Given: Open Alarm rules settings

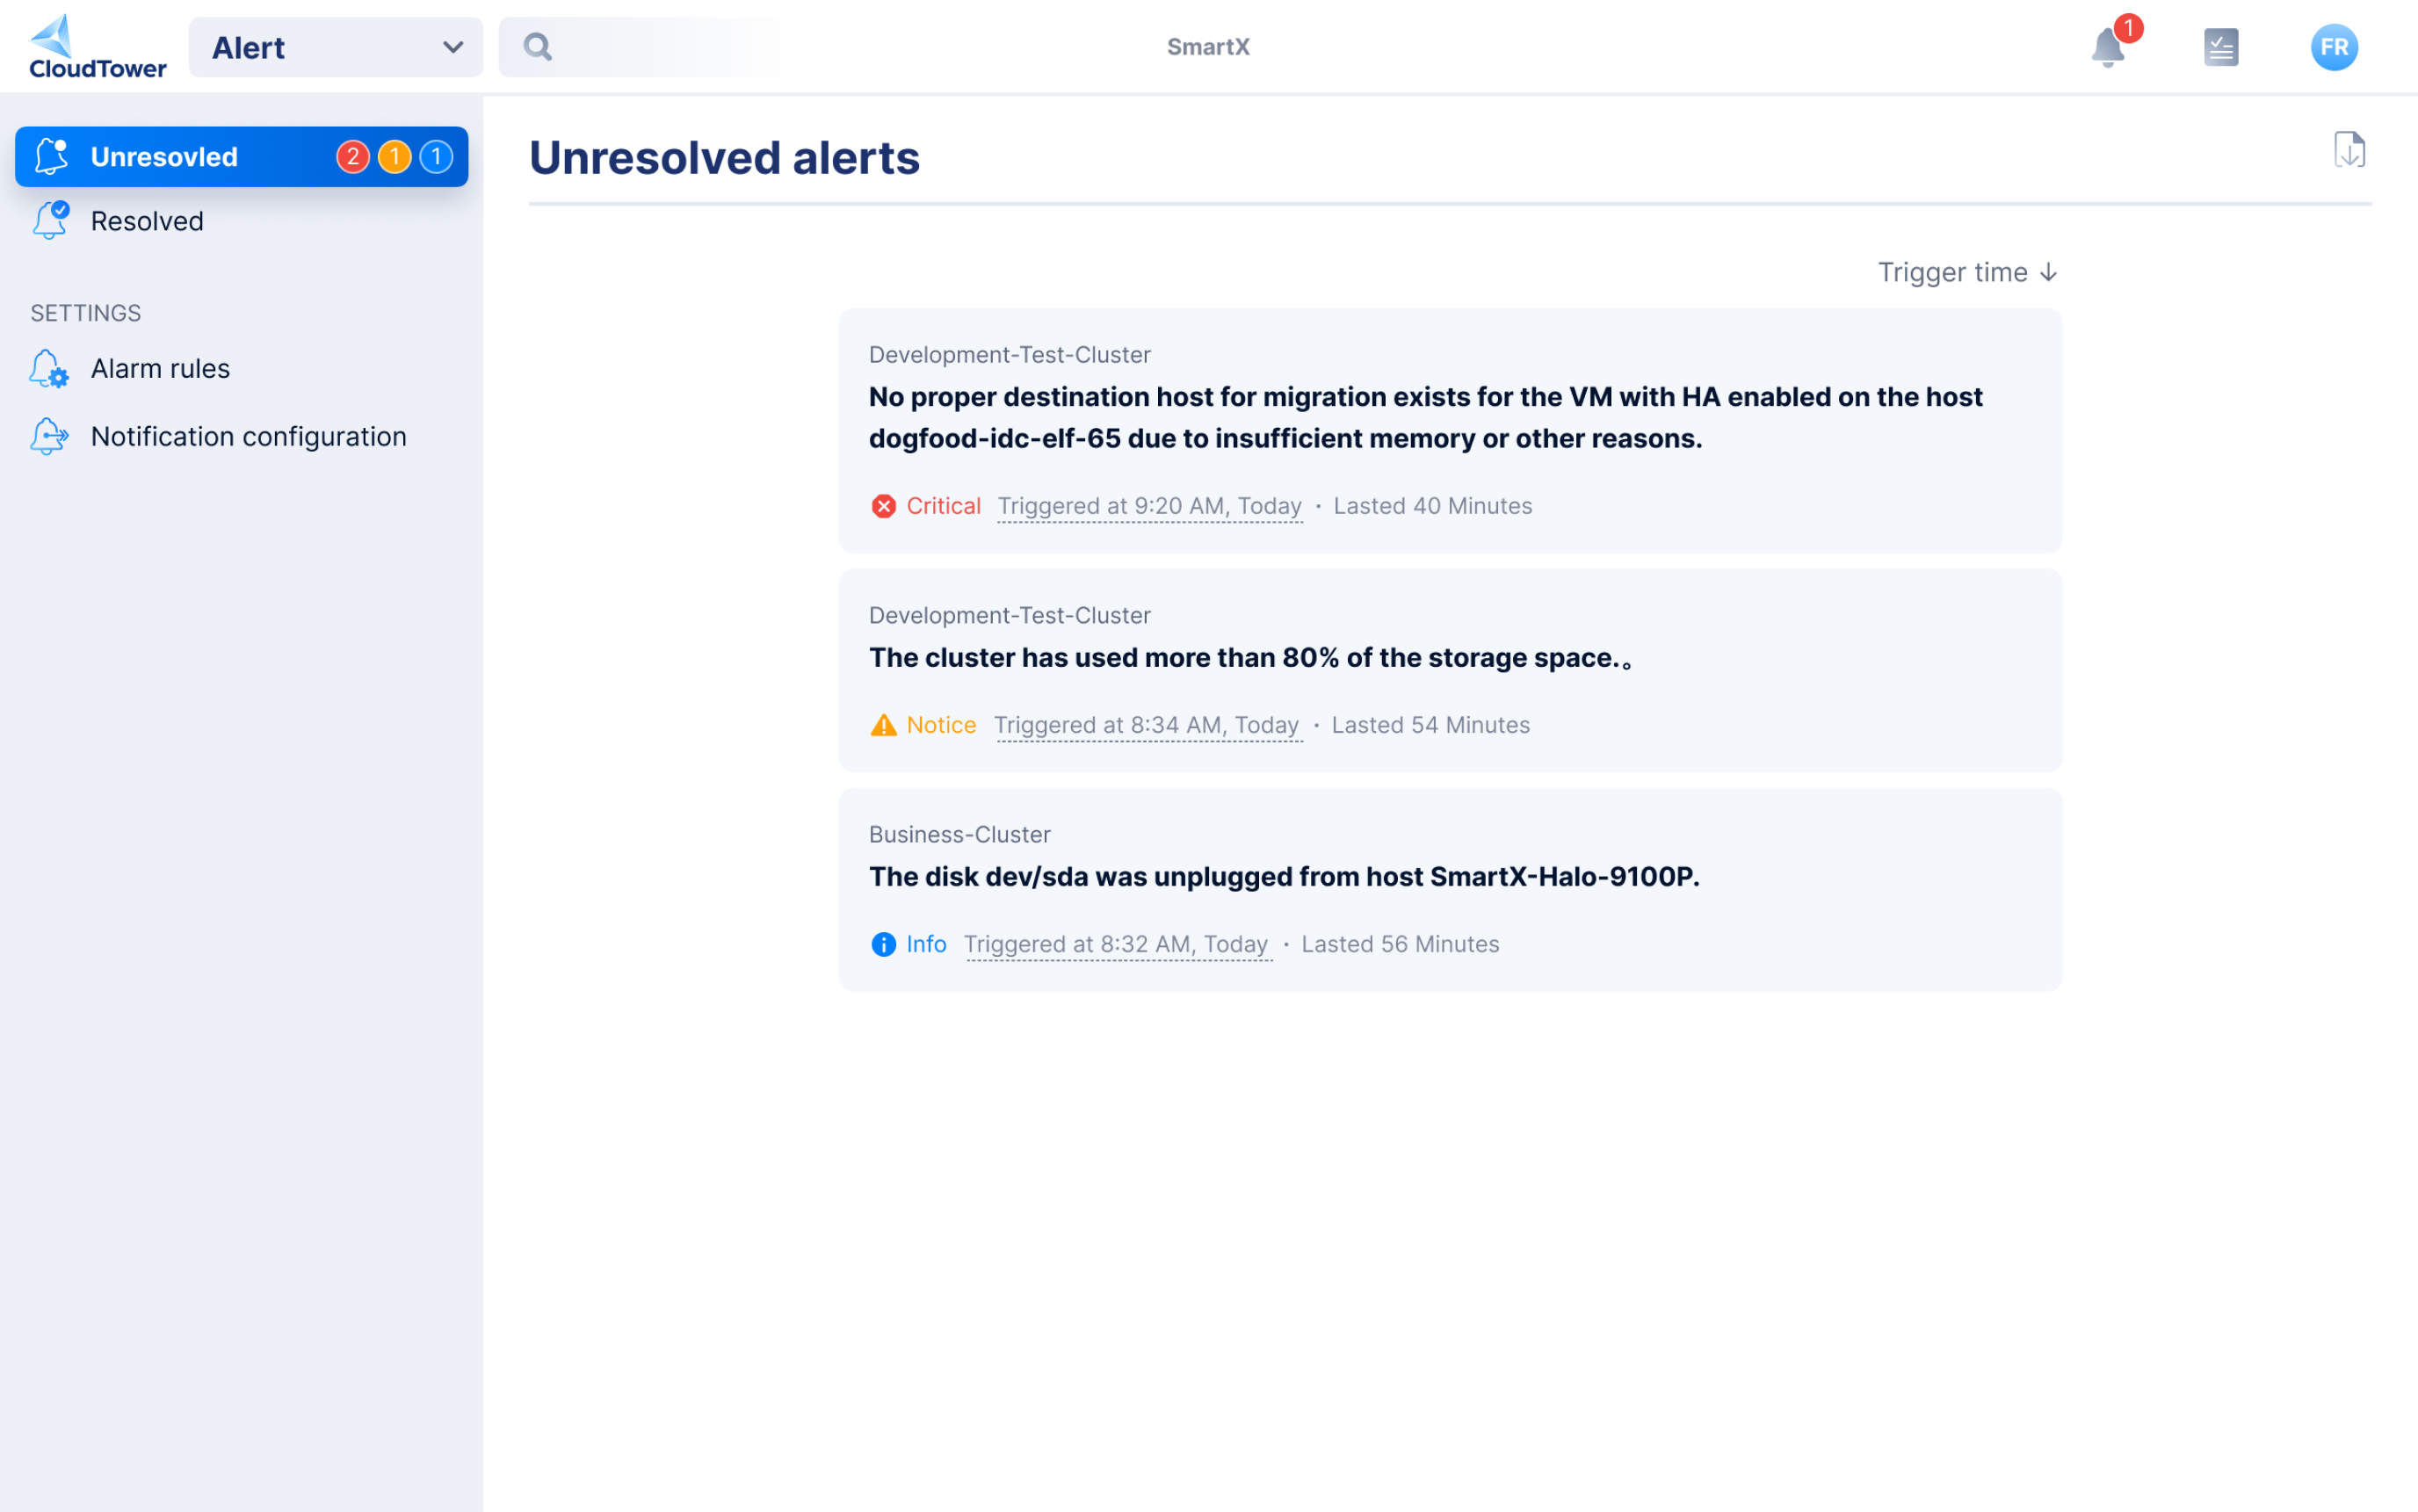Looking at the screenshot, I should pyautogui.click(x=160, y=369).
